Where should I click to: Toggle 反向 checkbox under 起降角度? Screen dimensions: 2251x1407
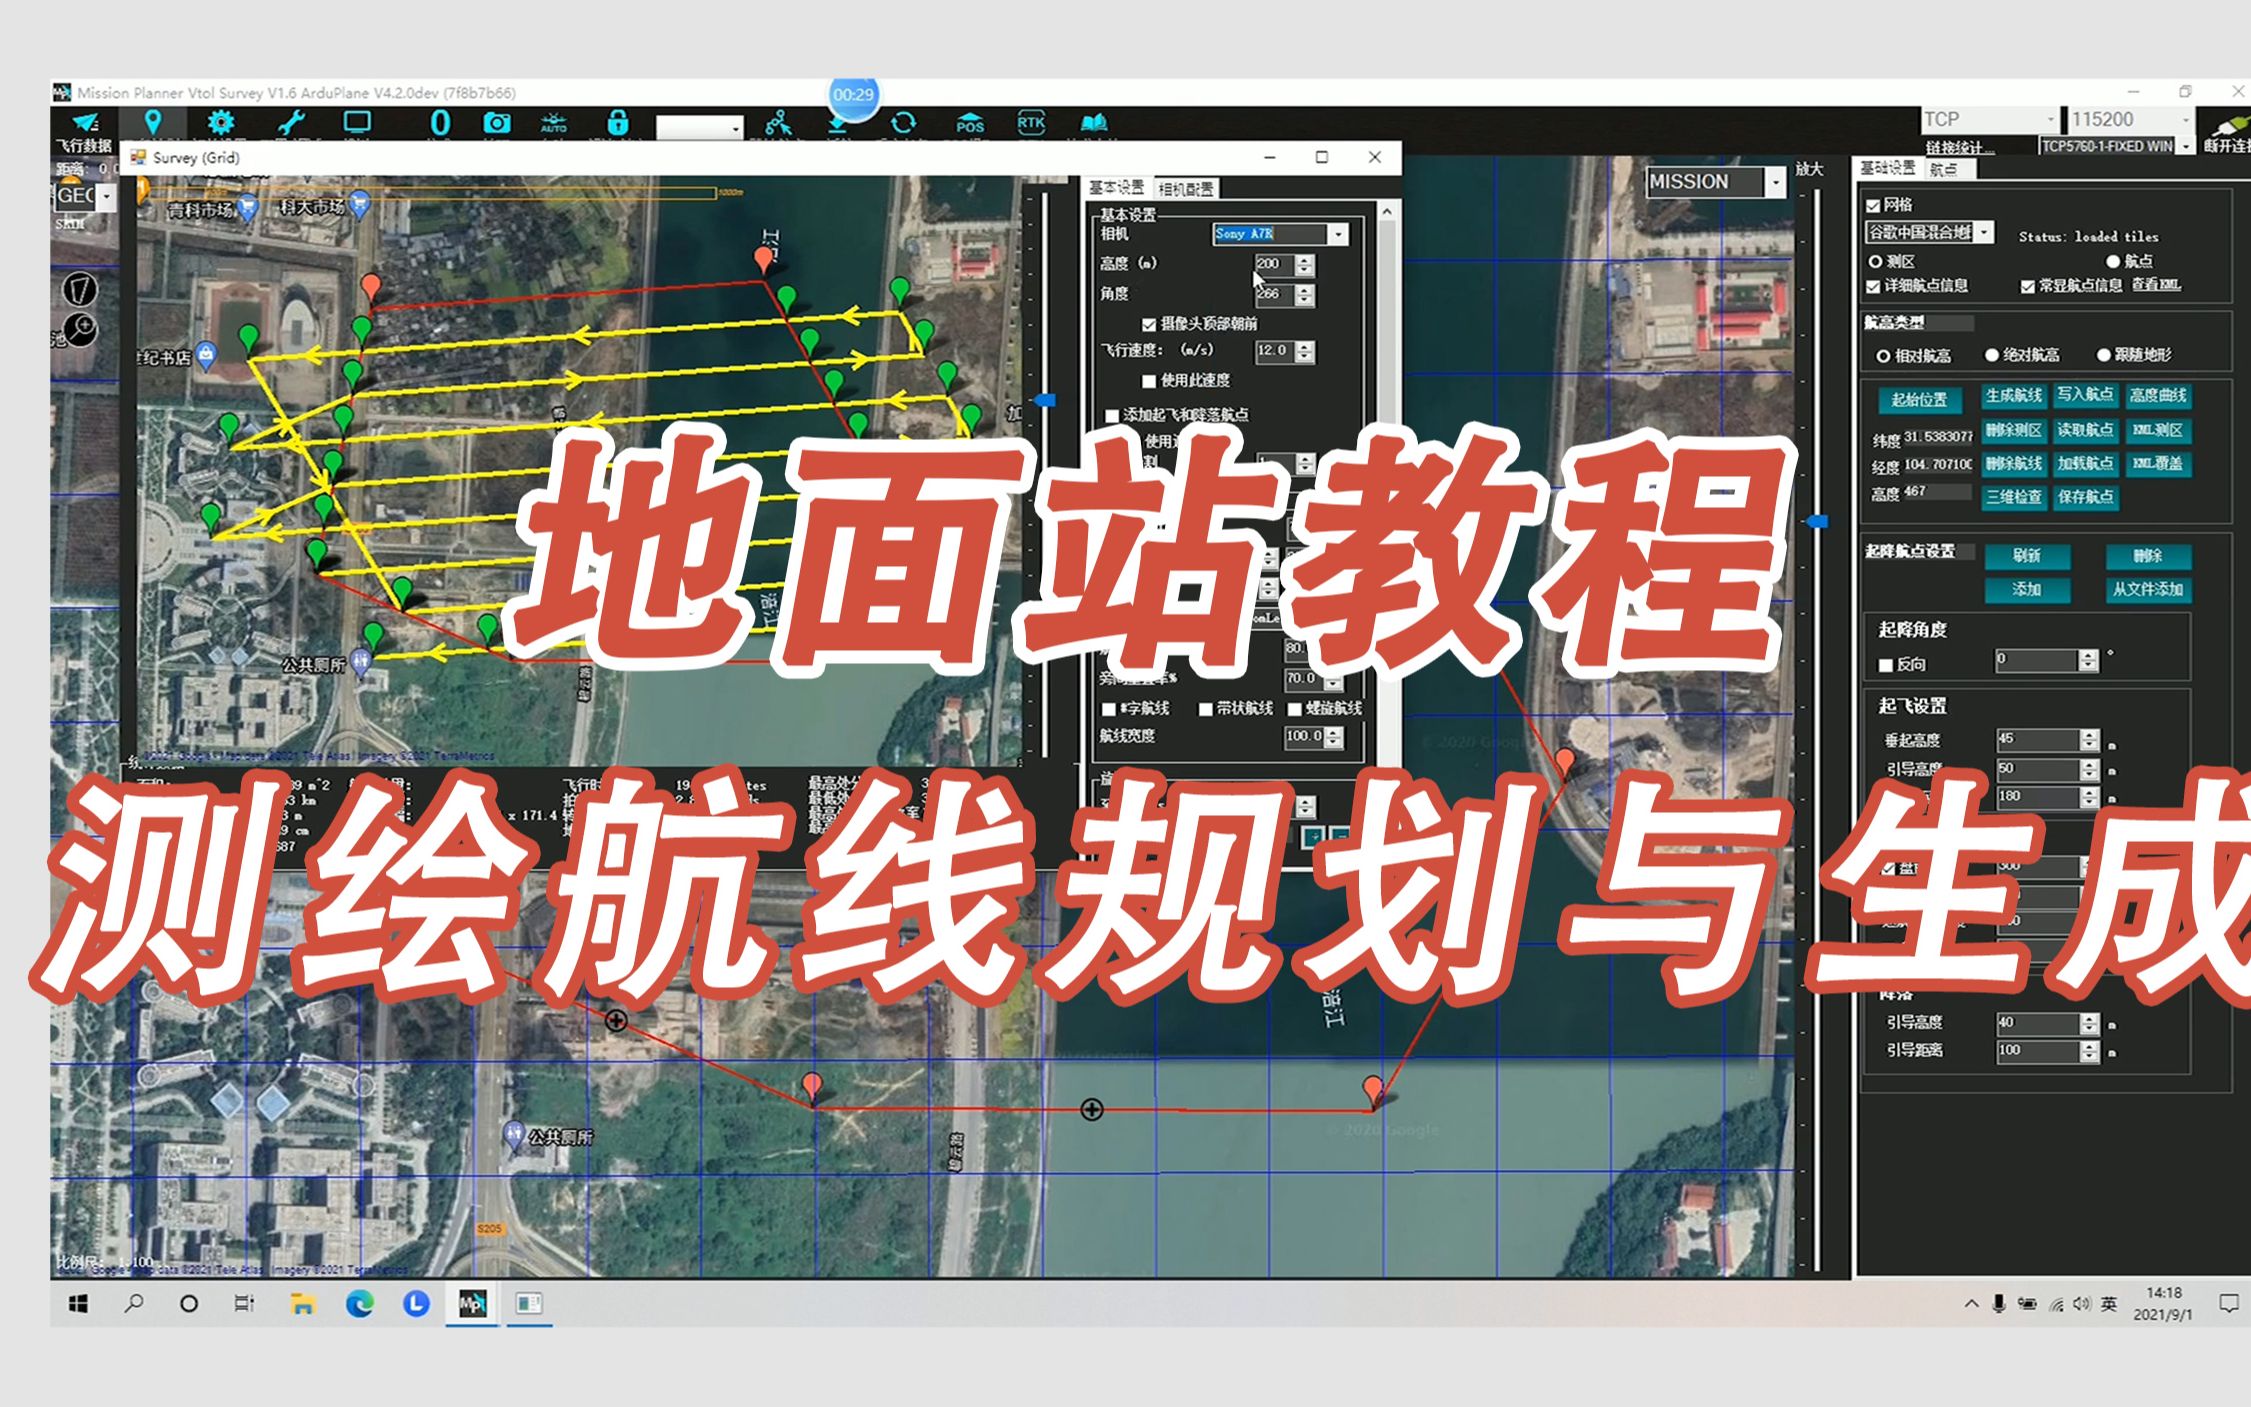coord(1886,665)
